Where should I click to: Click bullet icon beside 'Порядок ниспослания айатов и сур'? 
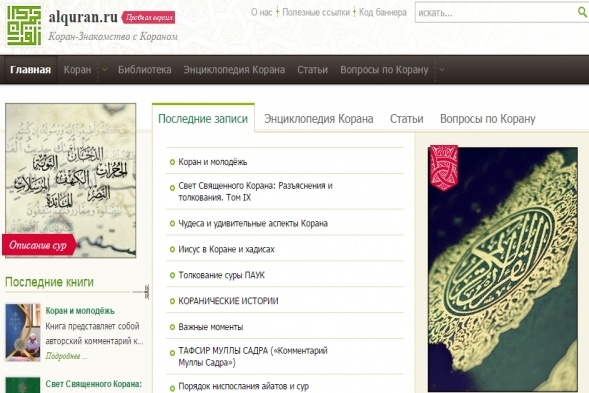point(172,388)
